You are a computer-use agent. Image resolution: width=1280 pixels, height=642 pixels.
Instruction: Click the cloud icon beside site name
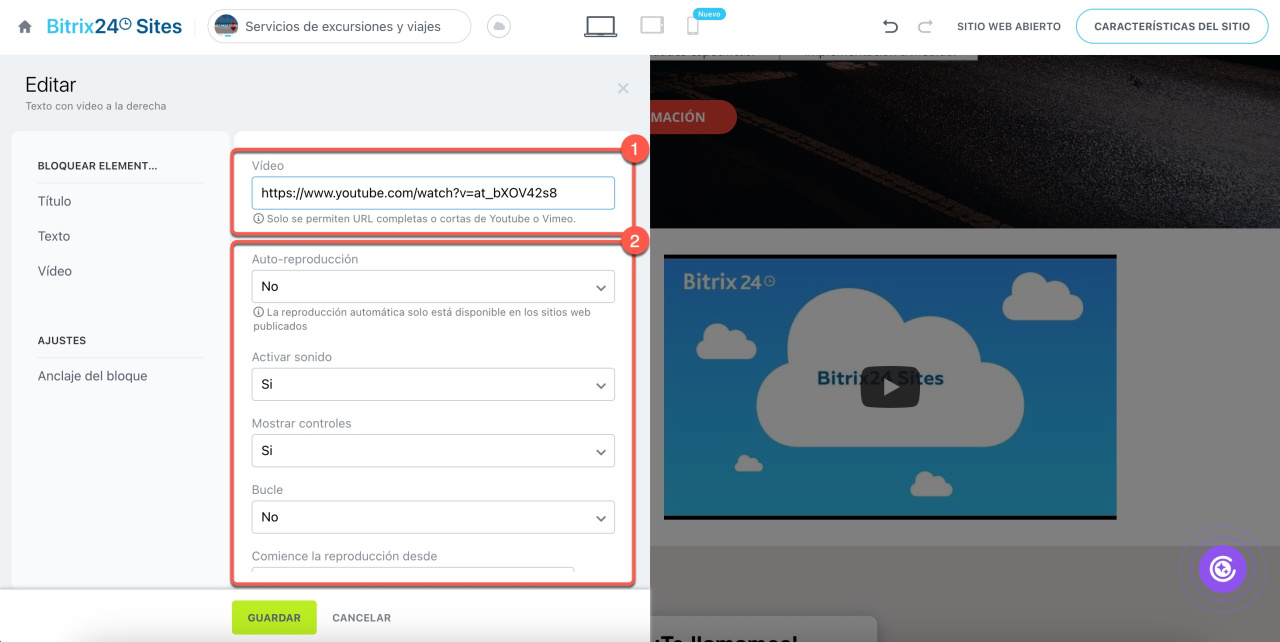point(498,27)
